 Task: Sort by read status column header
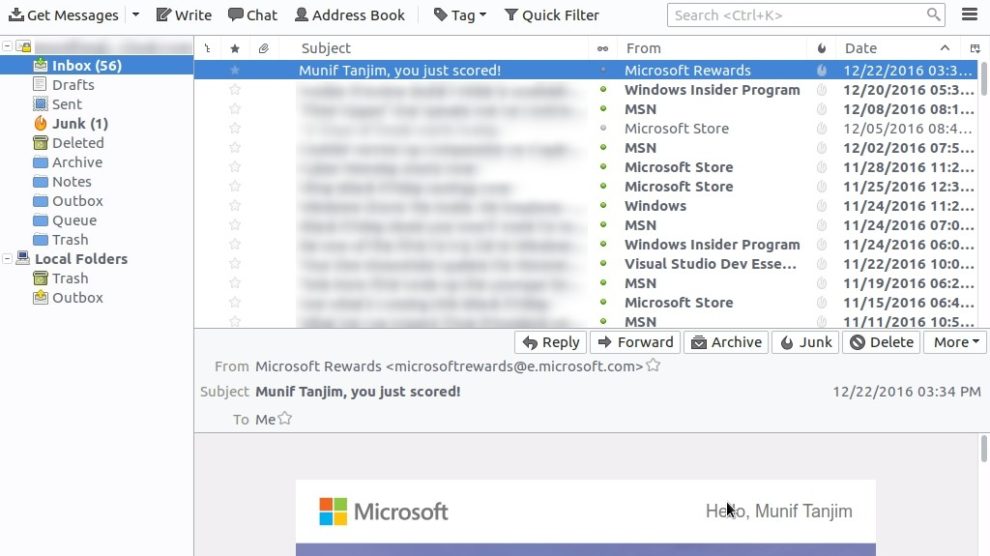[x=603, y=48]
